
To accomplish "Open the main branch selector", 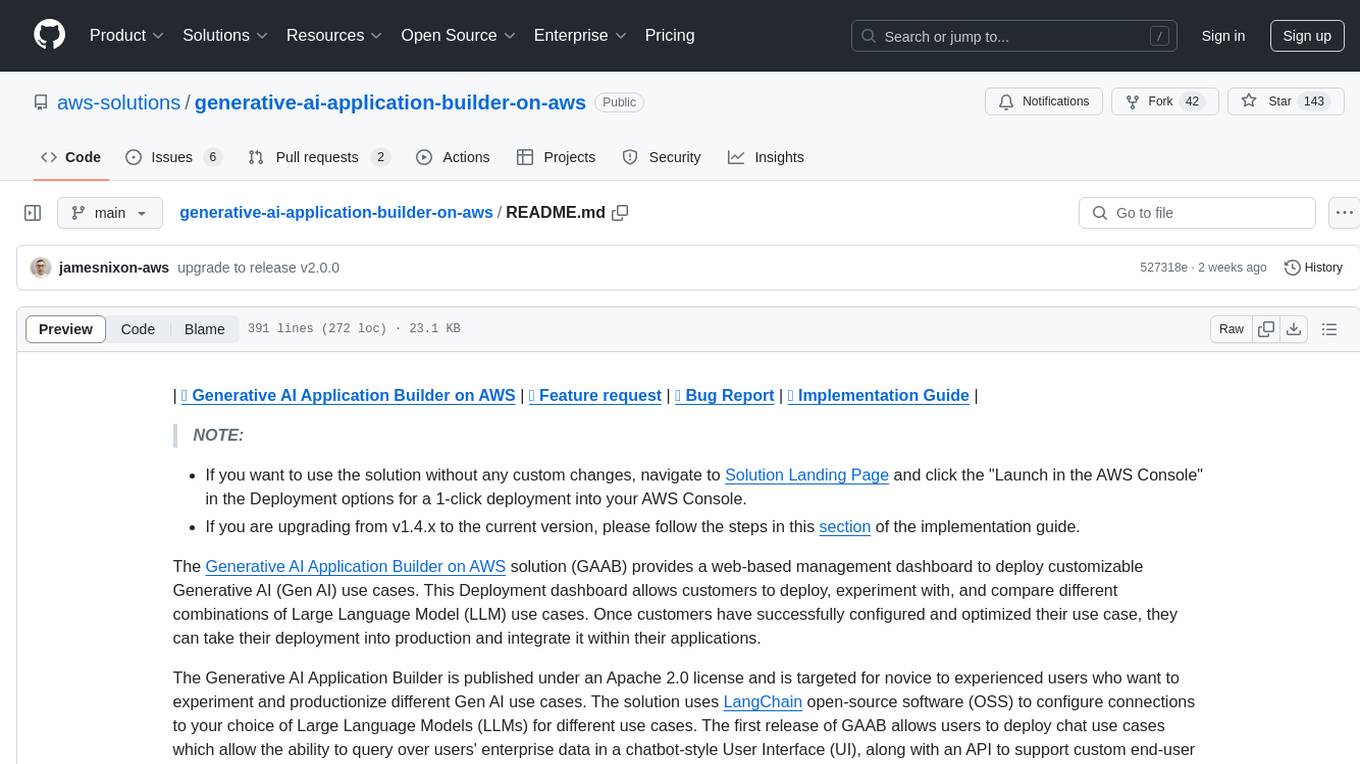I will (110, 213).
